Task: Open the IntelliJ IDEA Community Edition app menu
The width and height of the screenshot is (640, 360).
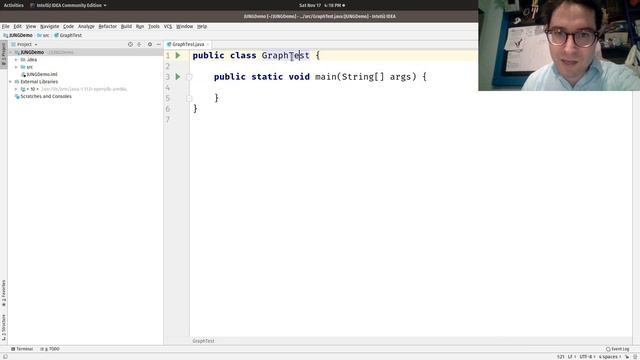Action: [69, 5]
